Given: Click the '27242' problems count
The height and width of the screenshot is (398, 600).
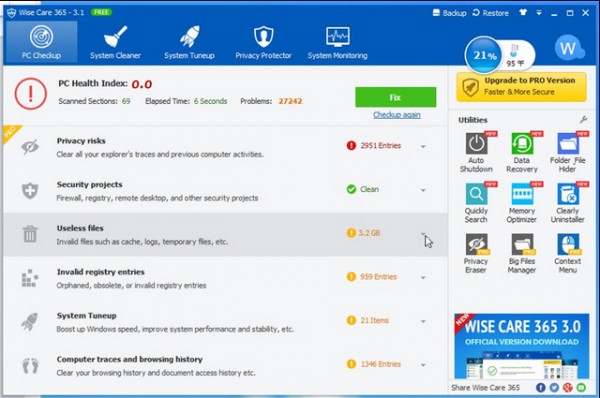Looking at the screenshot, I should click(x=290, y=101).
